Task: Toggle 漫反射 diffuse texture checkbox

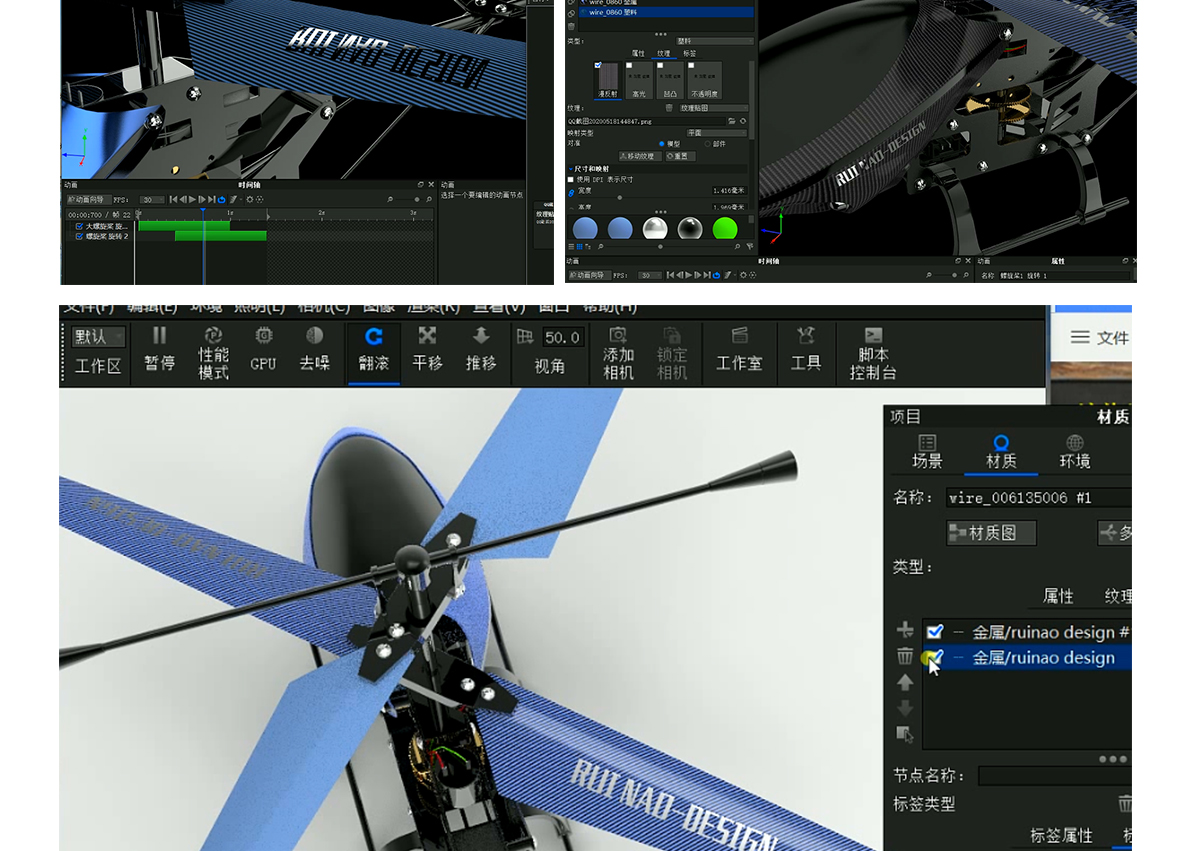Action: [598, 65]
